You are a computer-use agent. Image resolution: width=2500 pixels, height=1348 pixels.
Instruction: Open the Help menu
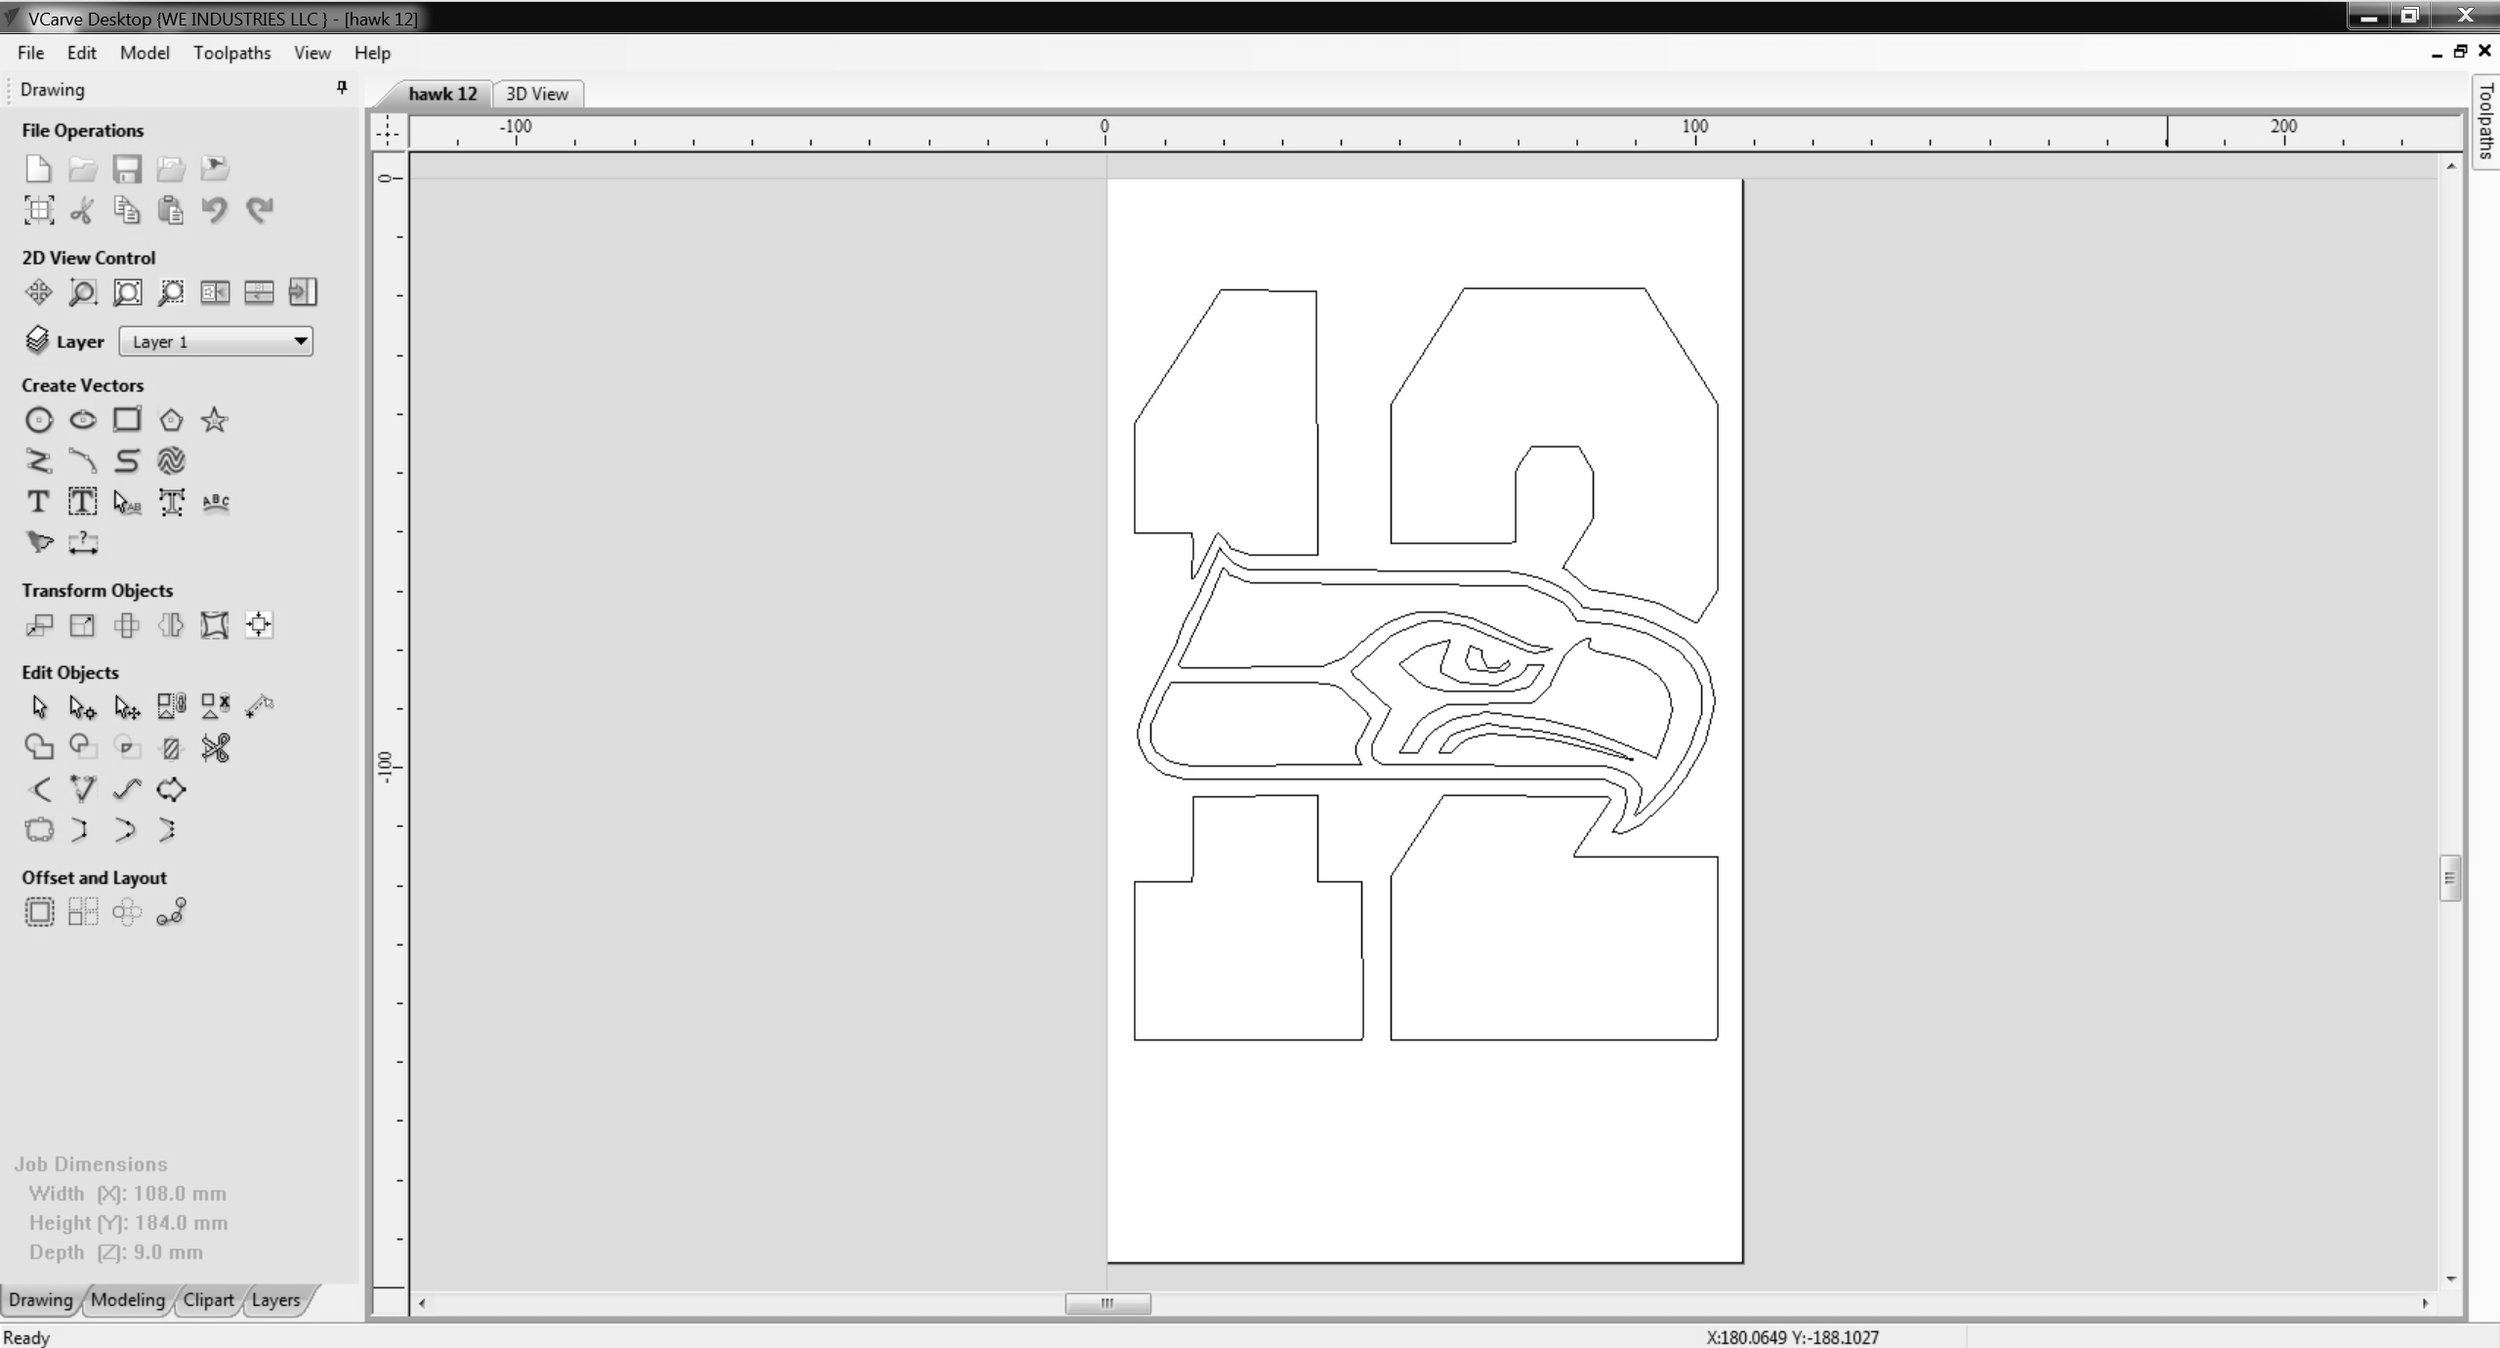click(372, 53)
